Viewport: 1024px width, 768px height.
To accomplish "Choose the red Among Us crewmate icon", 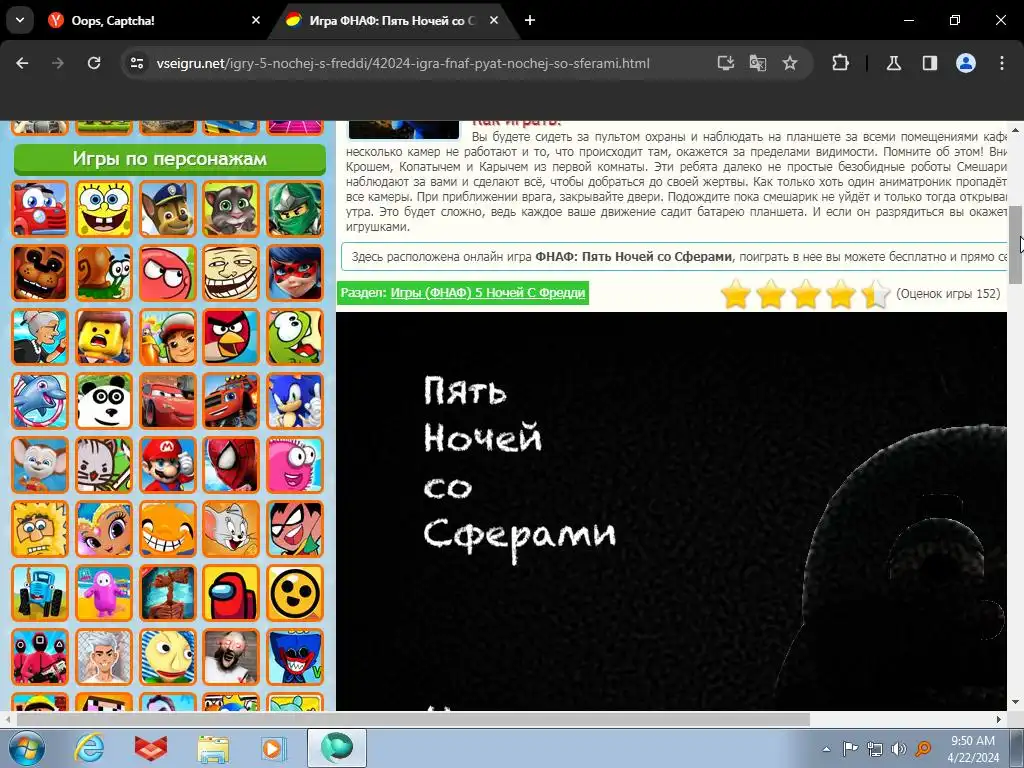I will pos(231,593).
